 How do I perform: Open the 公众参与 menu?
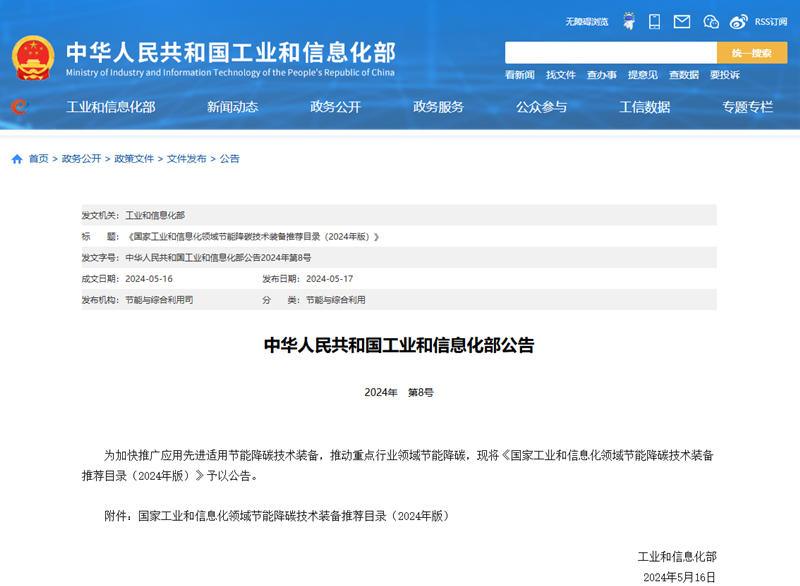541,107
